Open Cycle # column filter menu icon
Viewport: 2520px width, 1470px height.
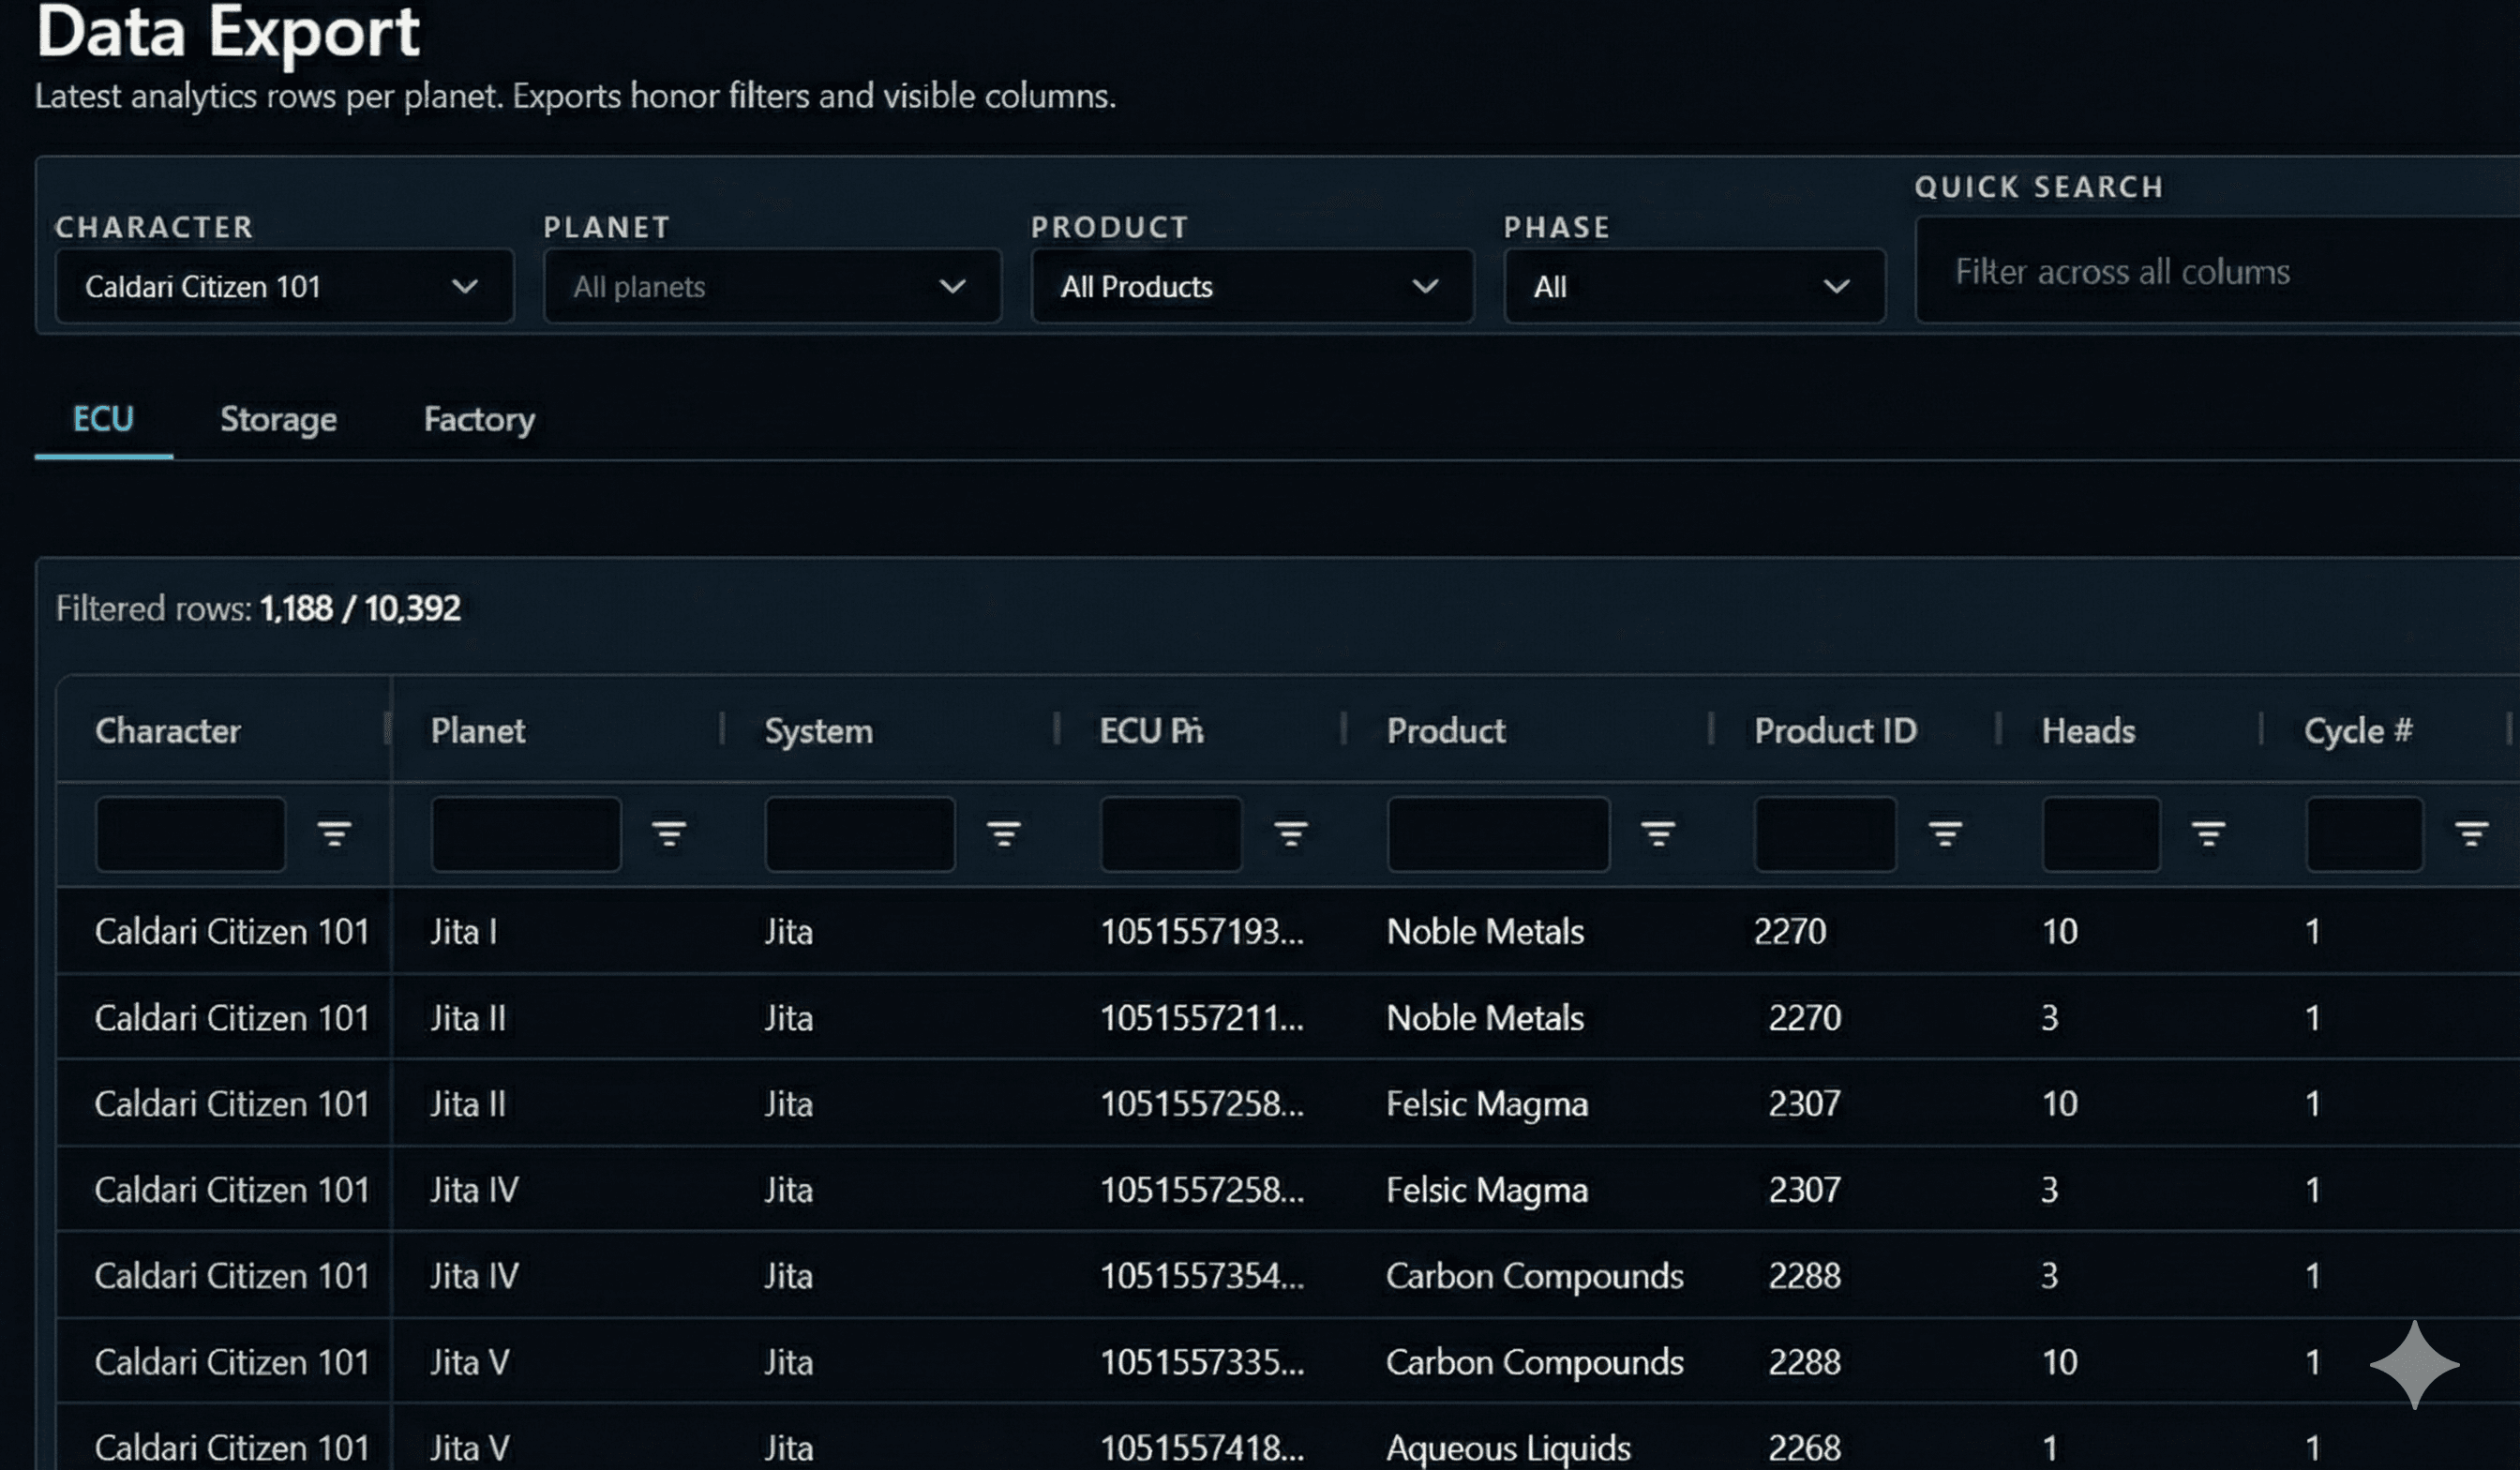(2471, 833)
